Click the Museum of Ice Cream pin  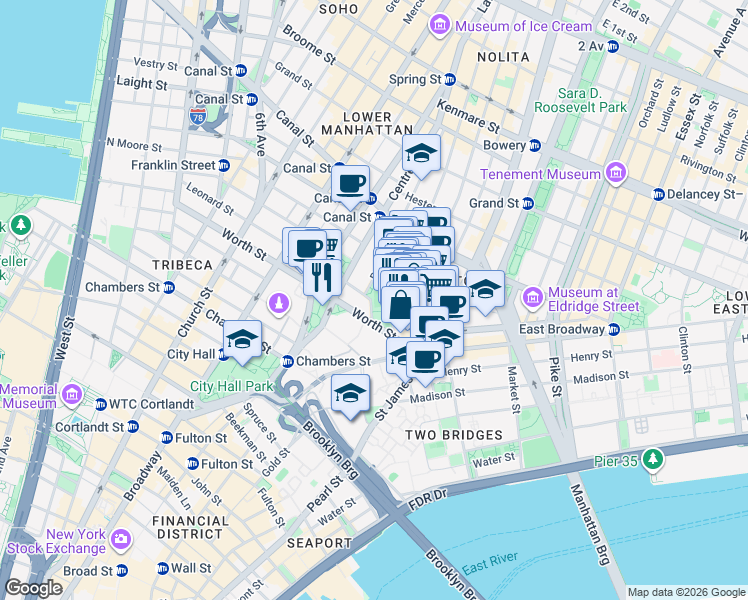click(439, 25)
